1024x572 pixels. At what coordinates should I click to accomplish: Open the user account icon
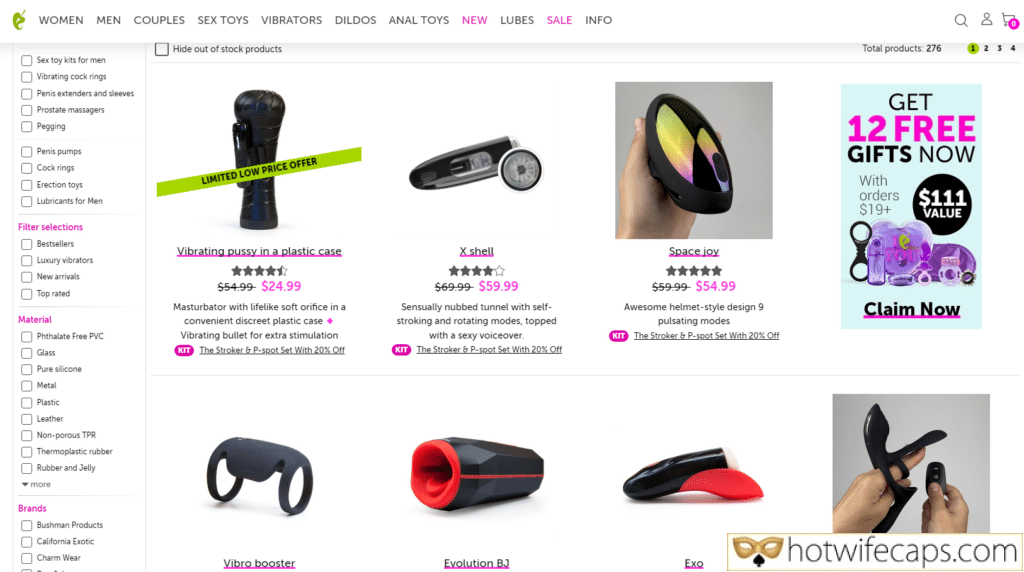point(986,20)
